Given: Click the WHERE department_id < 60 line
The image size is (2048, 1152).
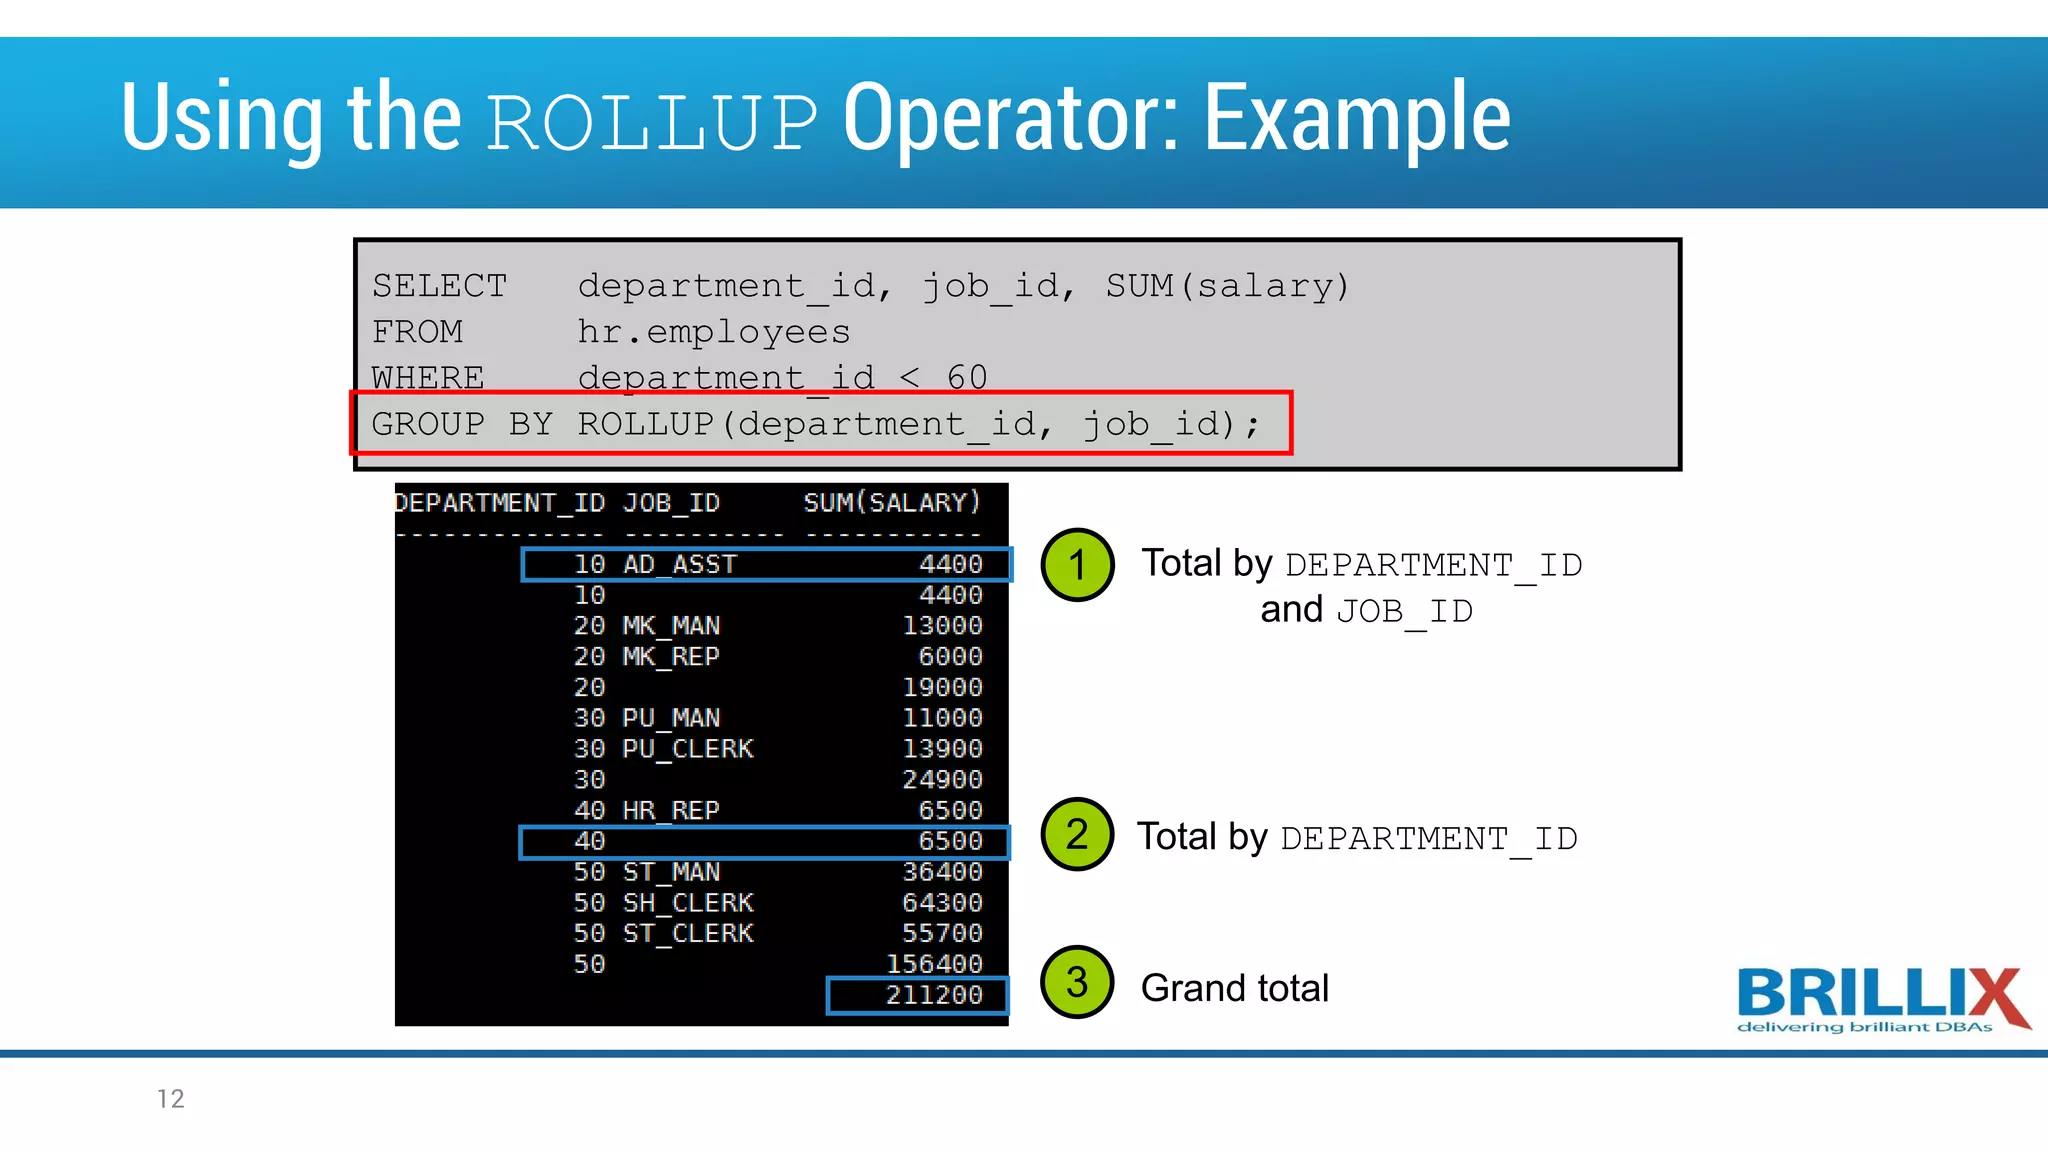Looking at the screenshot, I should pyautogui.click(x=680, y=377).
